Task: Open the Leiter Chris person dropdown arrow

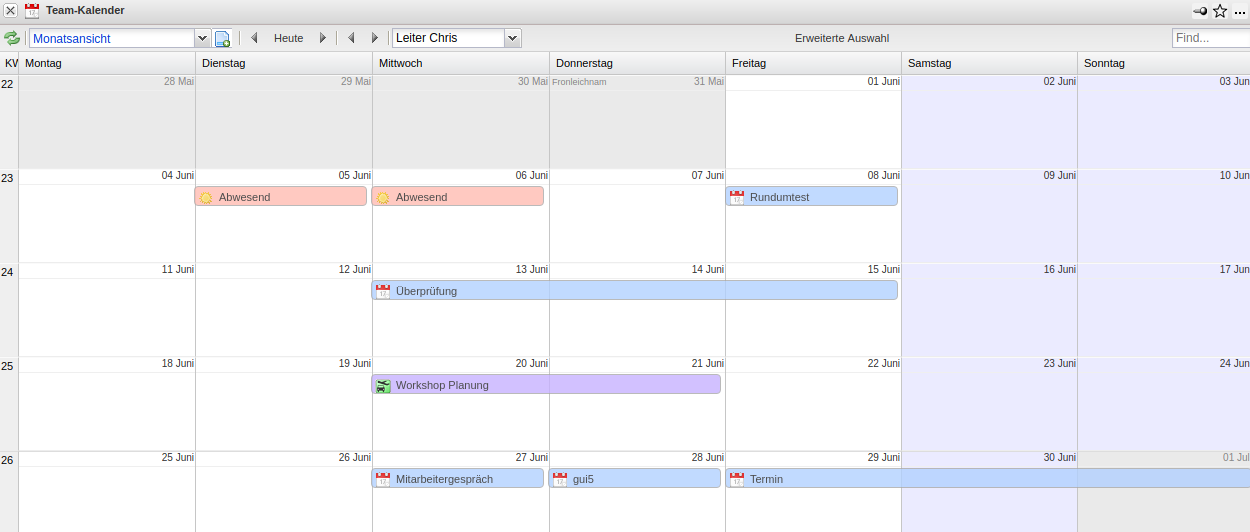Action: click(x=513, y=38)
